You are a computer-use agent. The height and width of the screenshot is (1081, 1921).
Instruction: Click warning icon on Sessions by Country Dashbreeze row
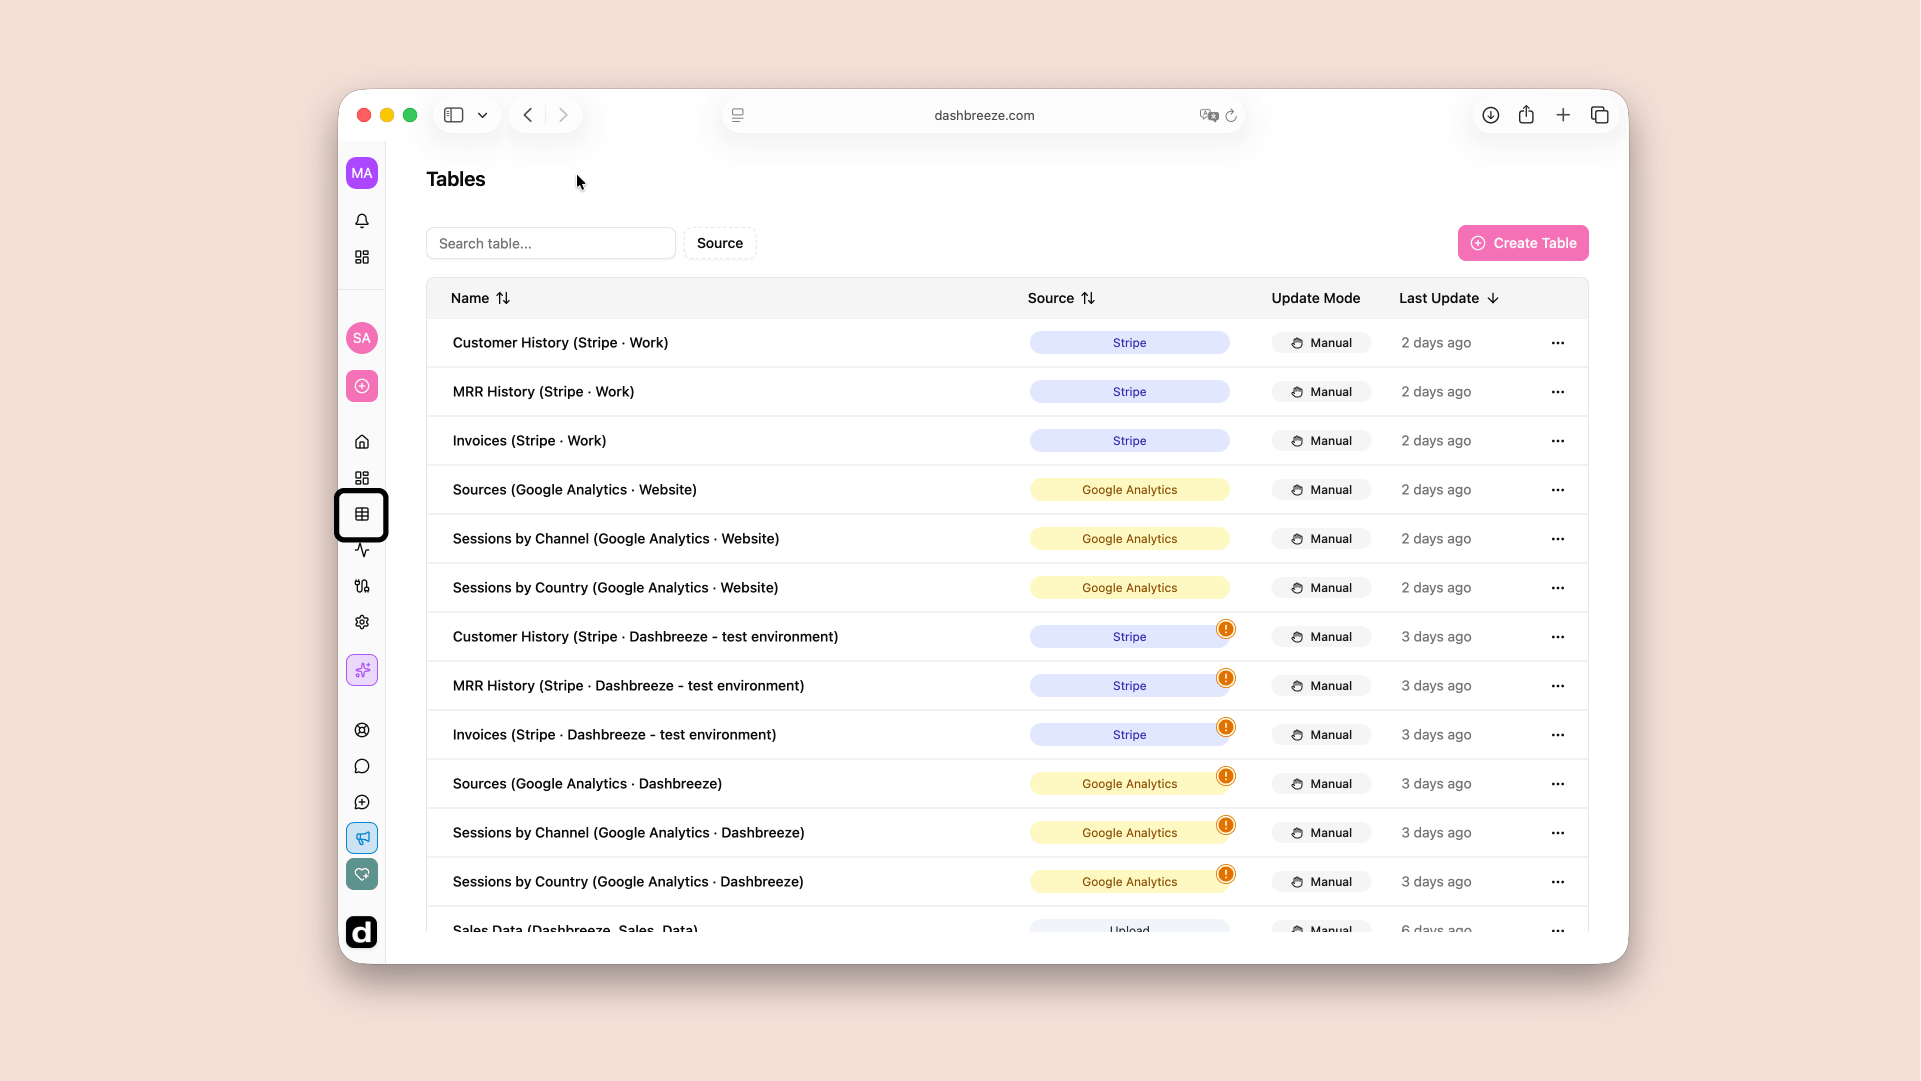pyautogui.click(x=1226, y=874)
